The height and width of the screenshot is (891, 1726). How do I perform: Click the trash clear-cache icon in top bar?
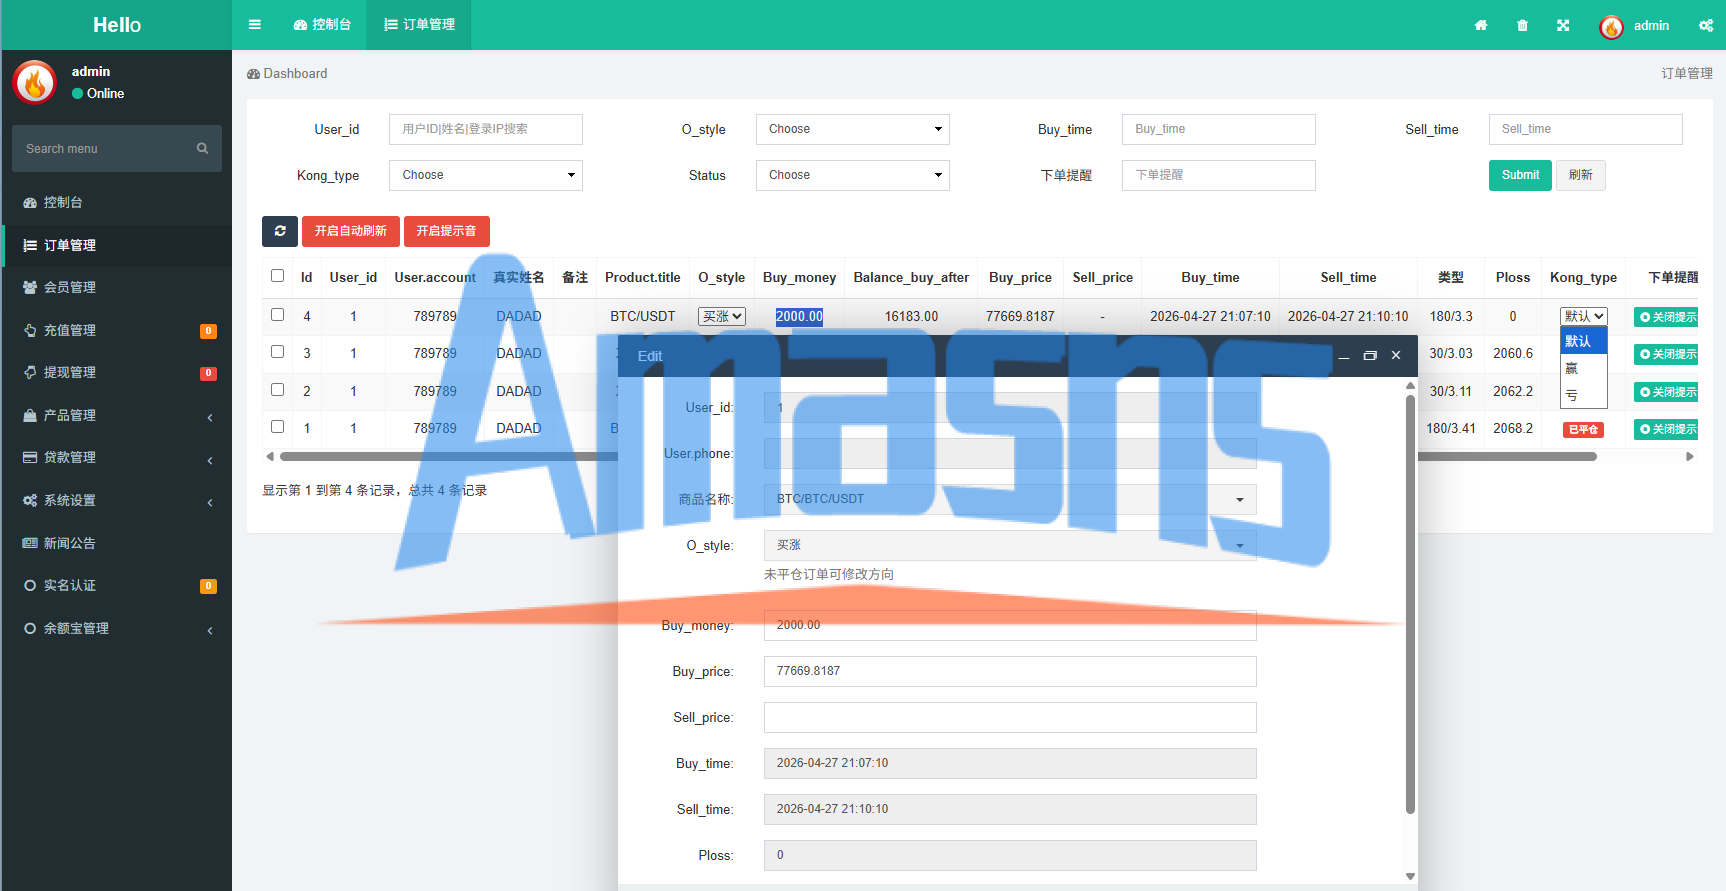click(x=1522, y=26)
